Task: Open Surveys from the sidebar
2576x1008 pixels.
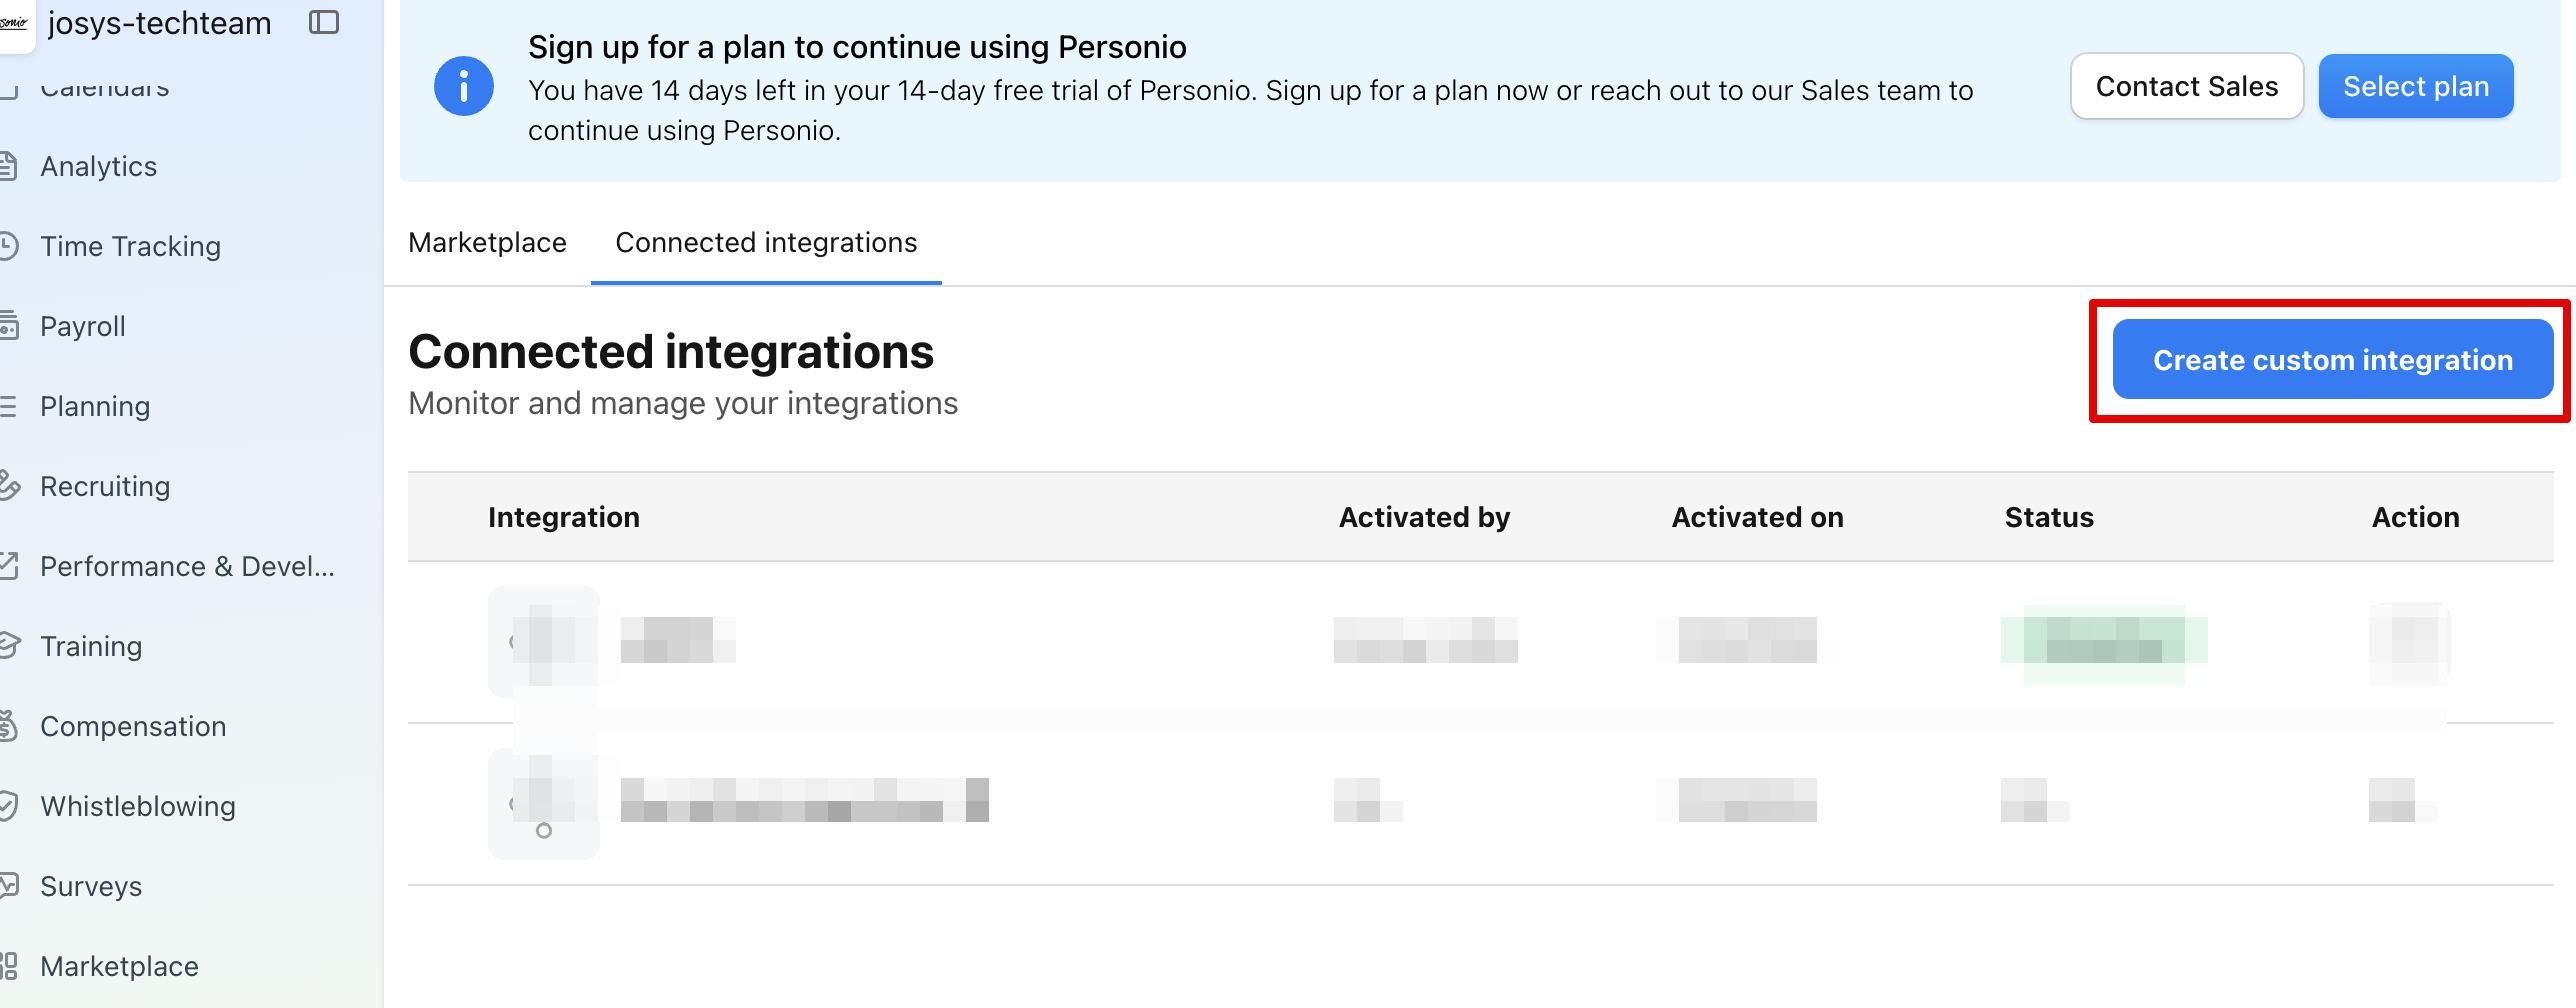Action: tap(91, 886)
